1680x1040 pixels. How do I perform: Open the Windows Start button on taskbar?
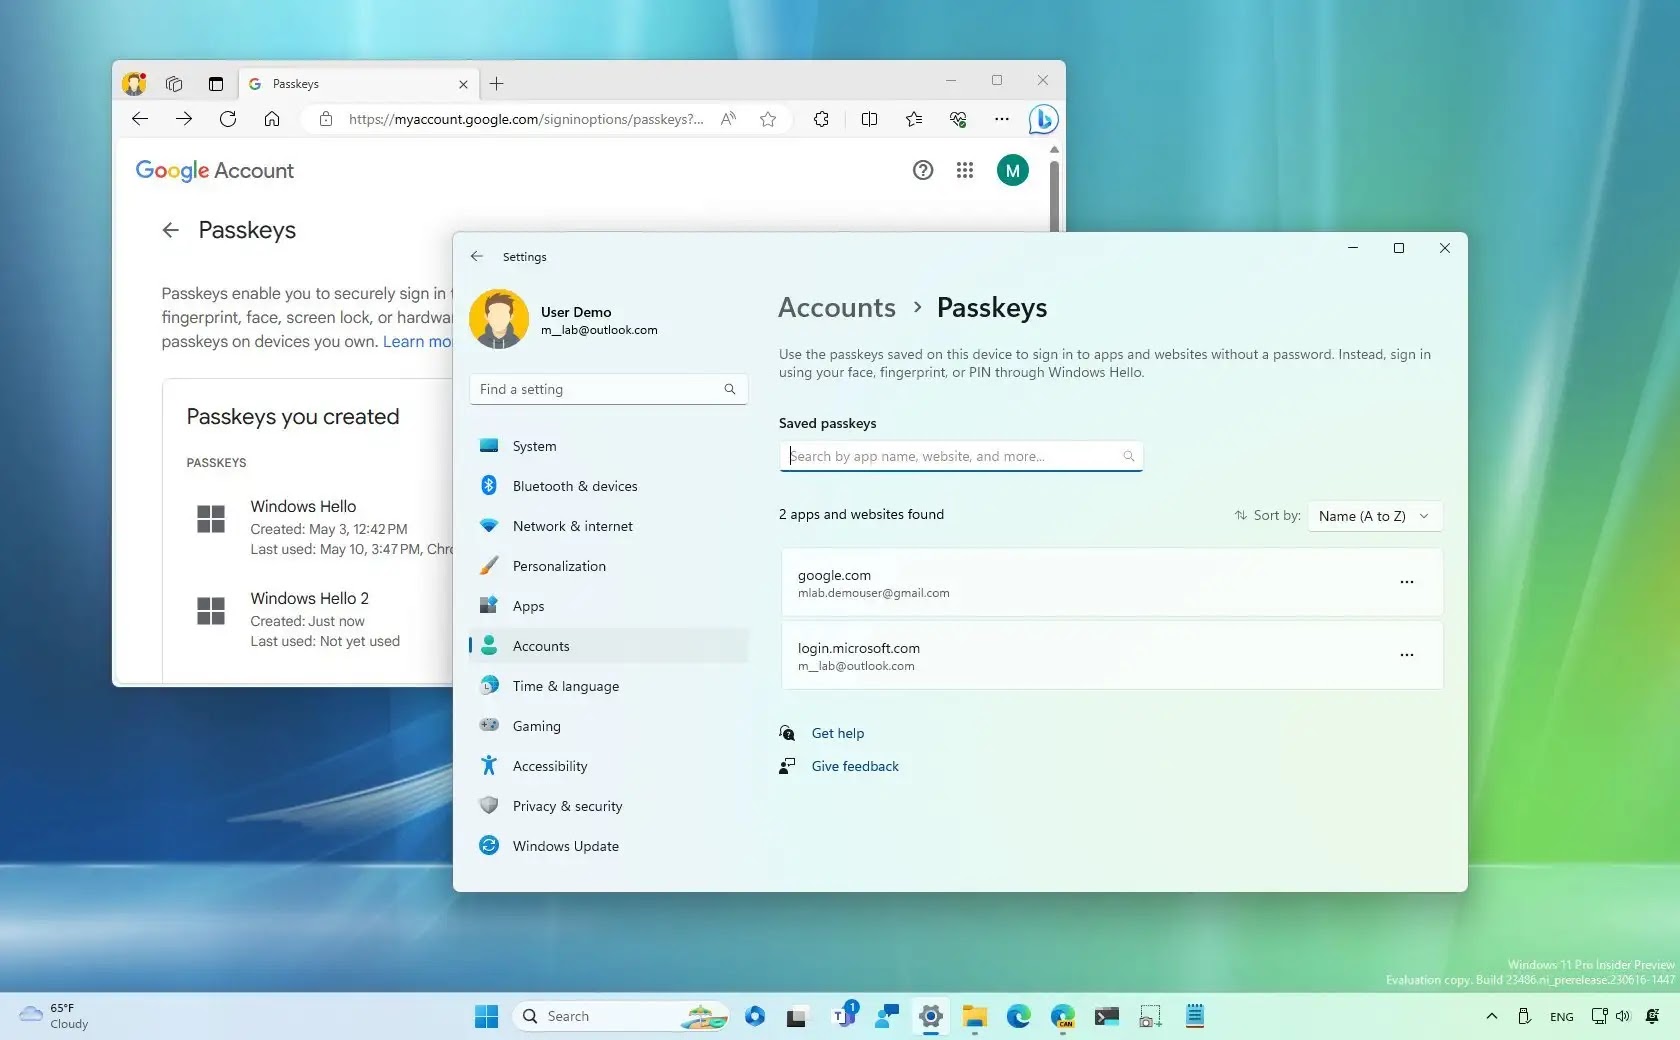coord(486,1016)
